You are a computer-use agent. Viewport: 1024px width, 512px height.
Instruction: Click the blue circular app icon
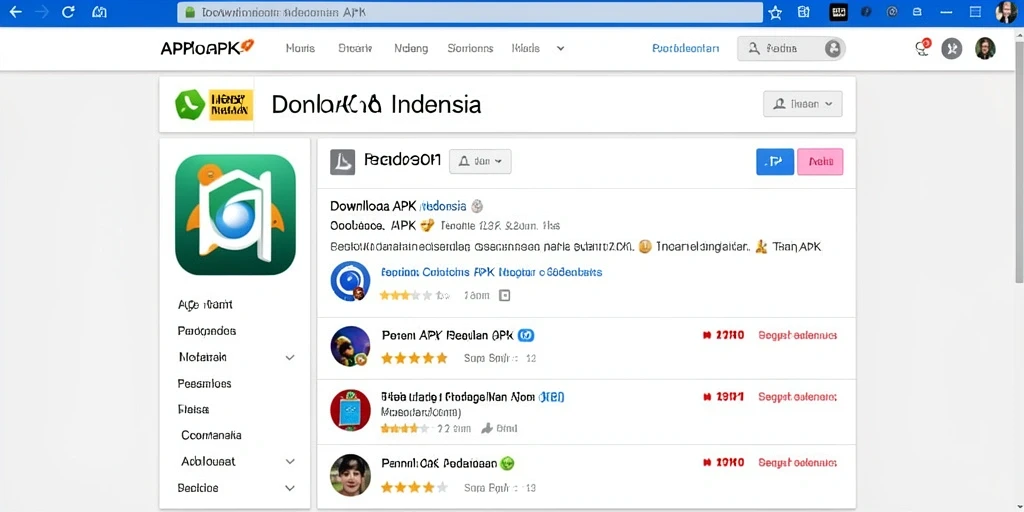pos(350,281)
